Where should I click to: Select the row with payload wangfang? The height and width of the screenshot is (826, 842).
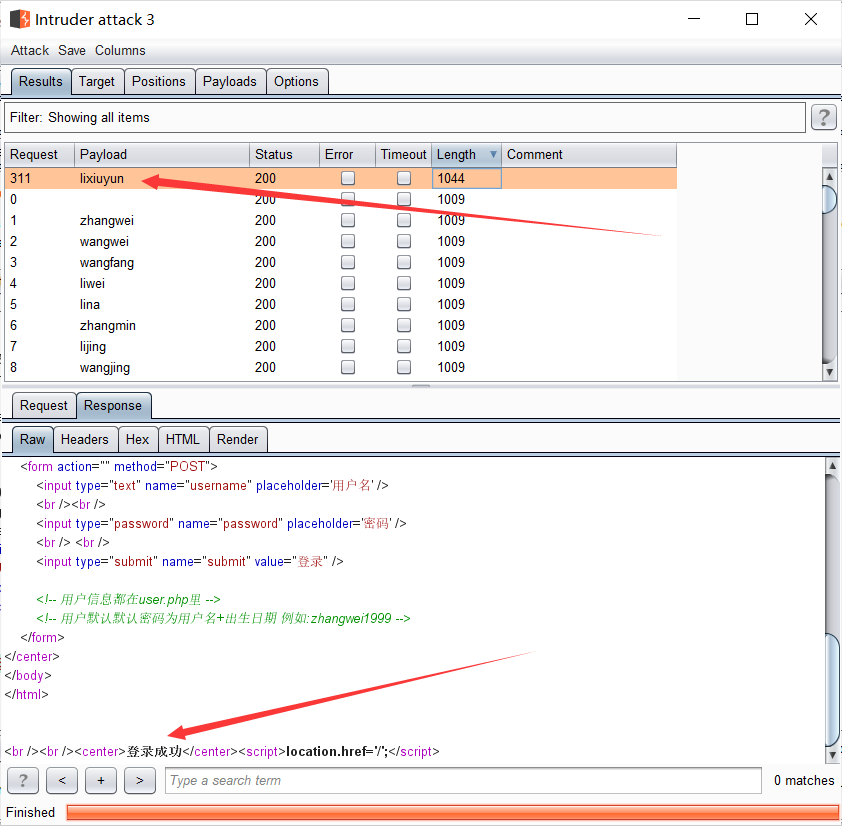(x=340, y=262)
